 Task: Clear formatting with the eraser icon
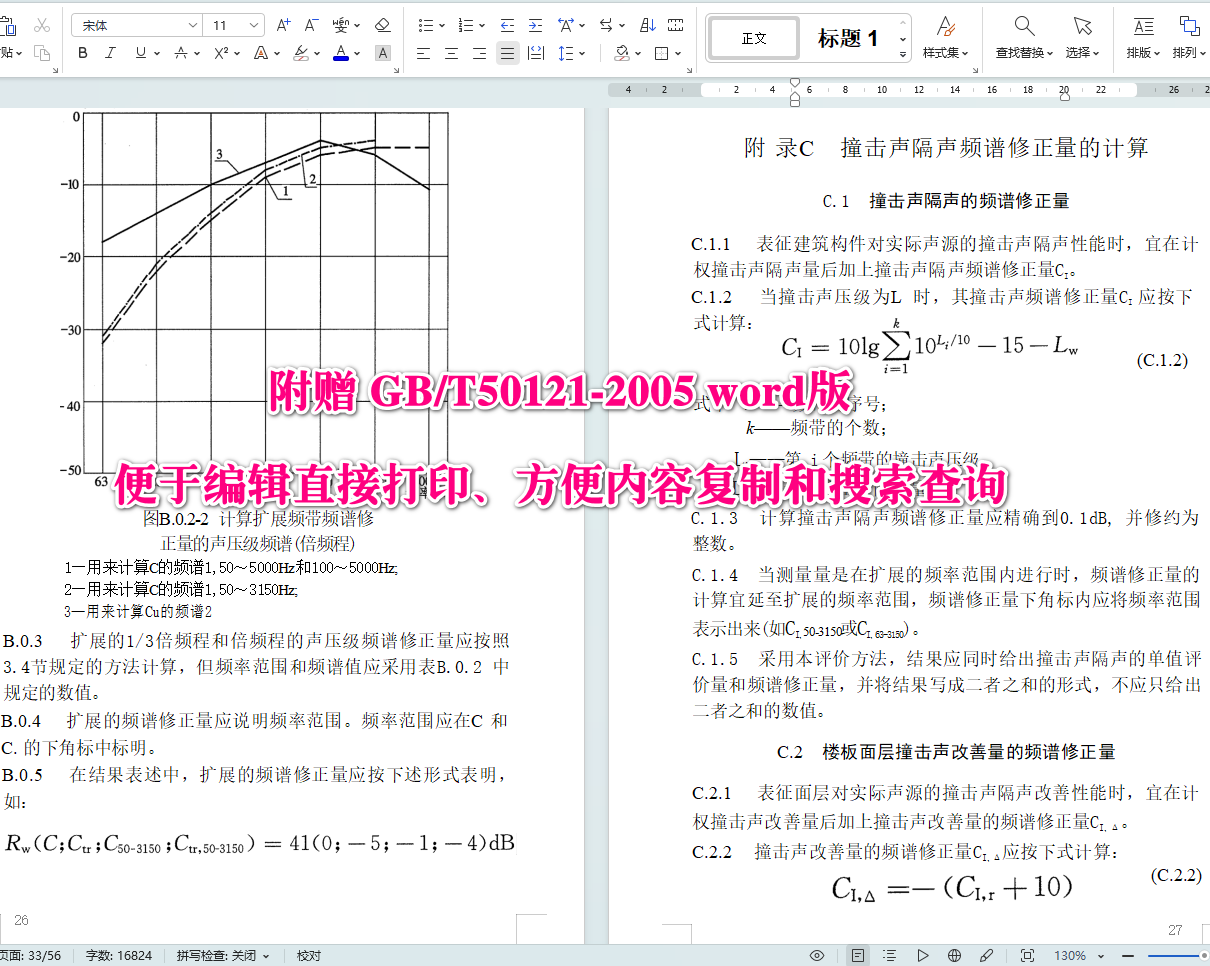383,26
